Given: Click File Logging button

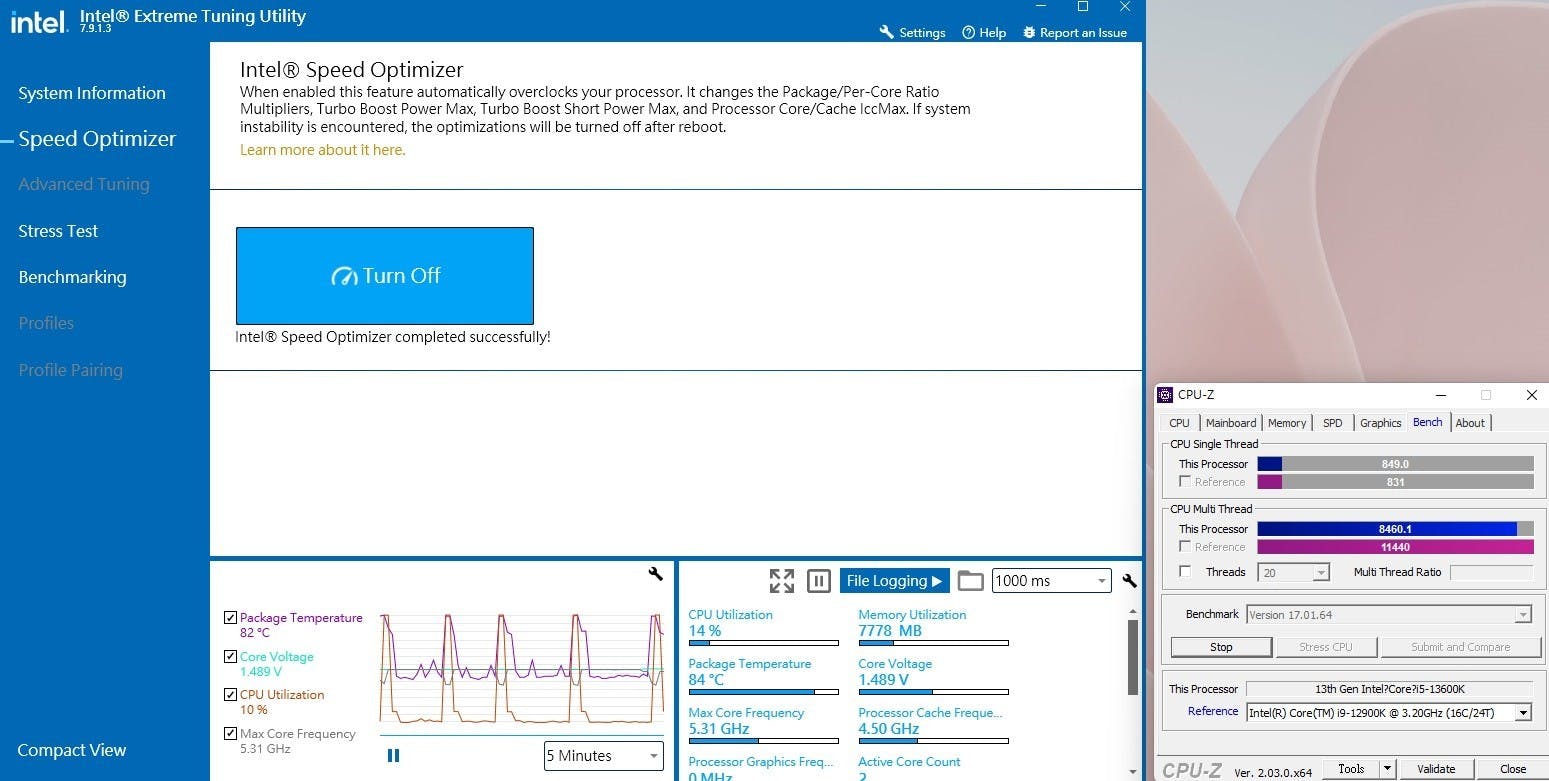Looking at the screenshot, I should (x=894, y=581).
